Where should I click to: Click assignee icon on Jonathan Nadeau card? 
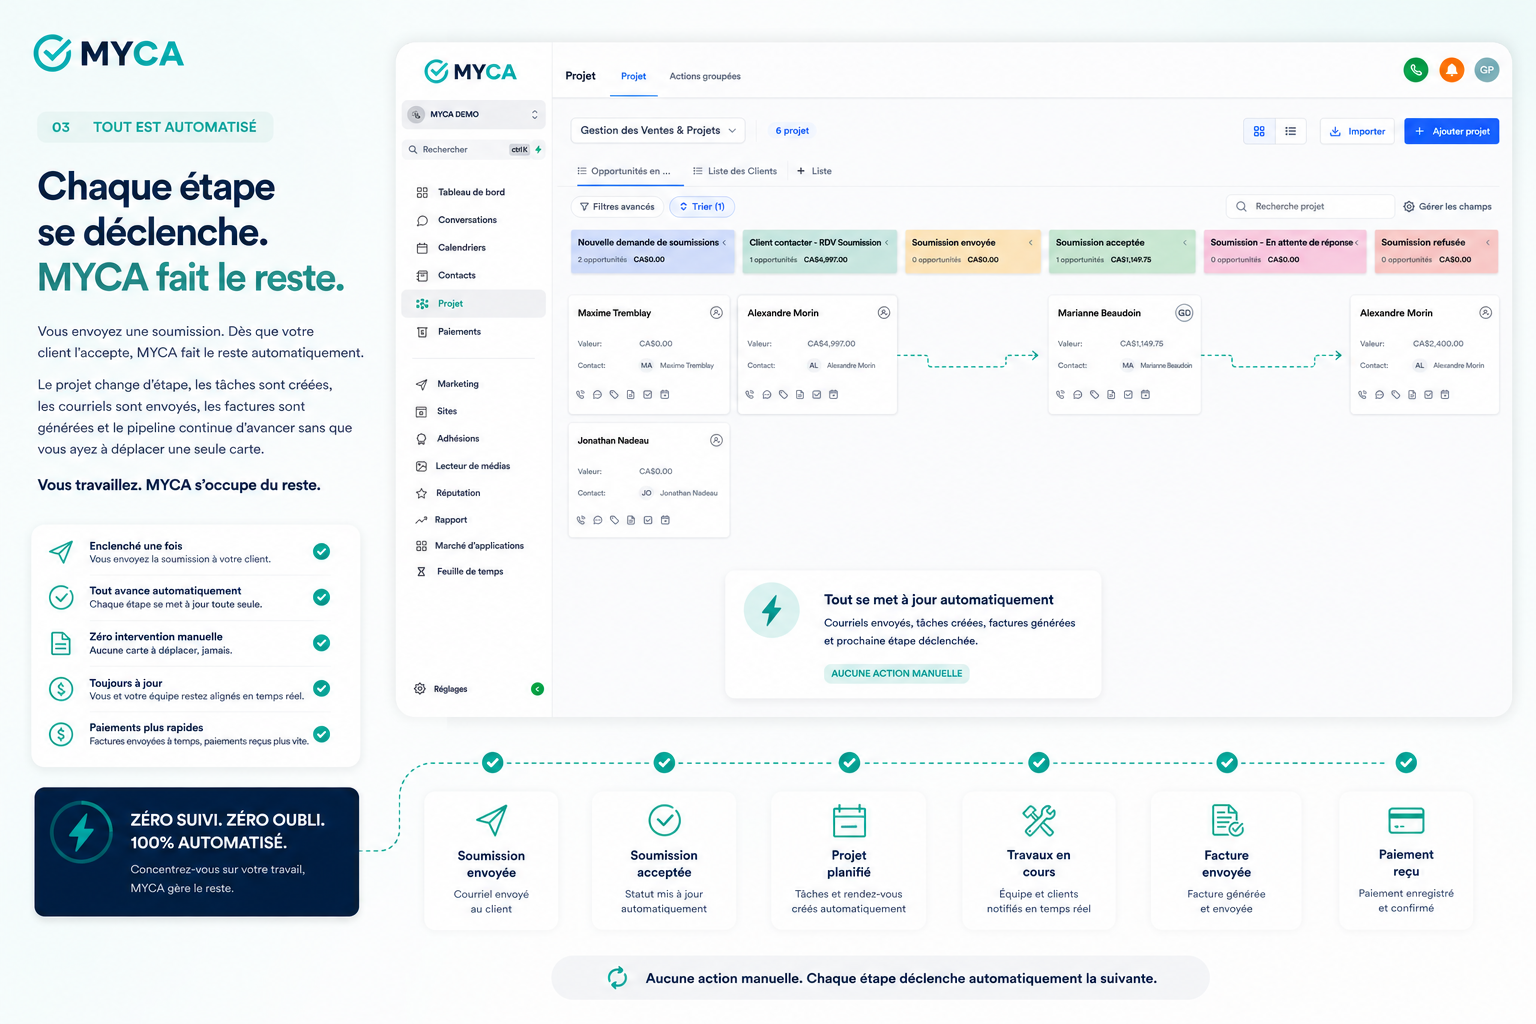[716, 441]
